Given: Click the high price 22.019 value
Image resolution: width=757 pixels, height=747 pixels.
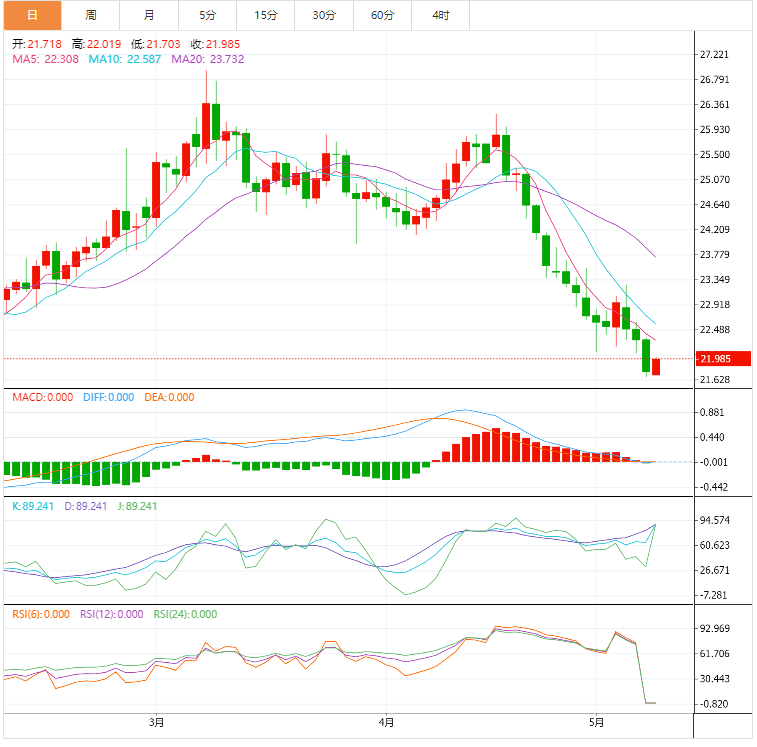Looking at the screenshot, I should point(104,44).
